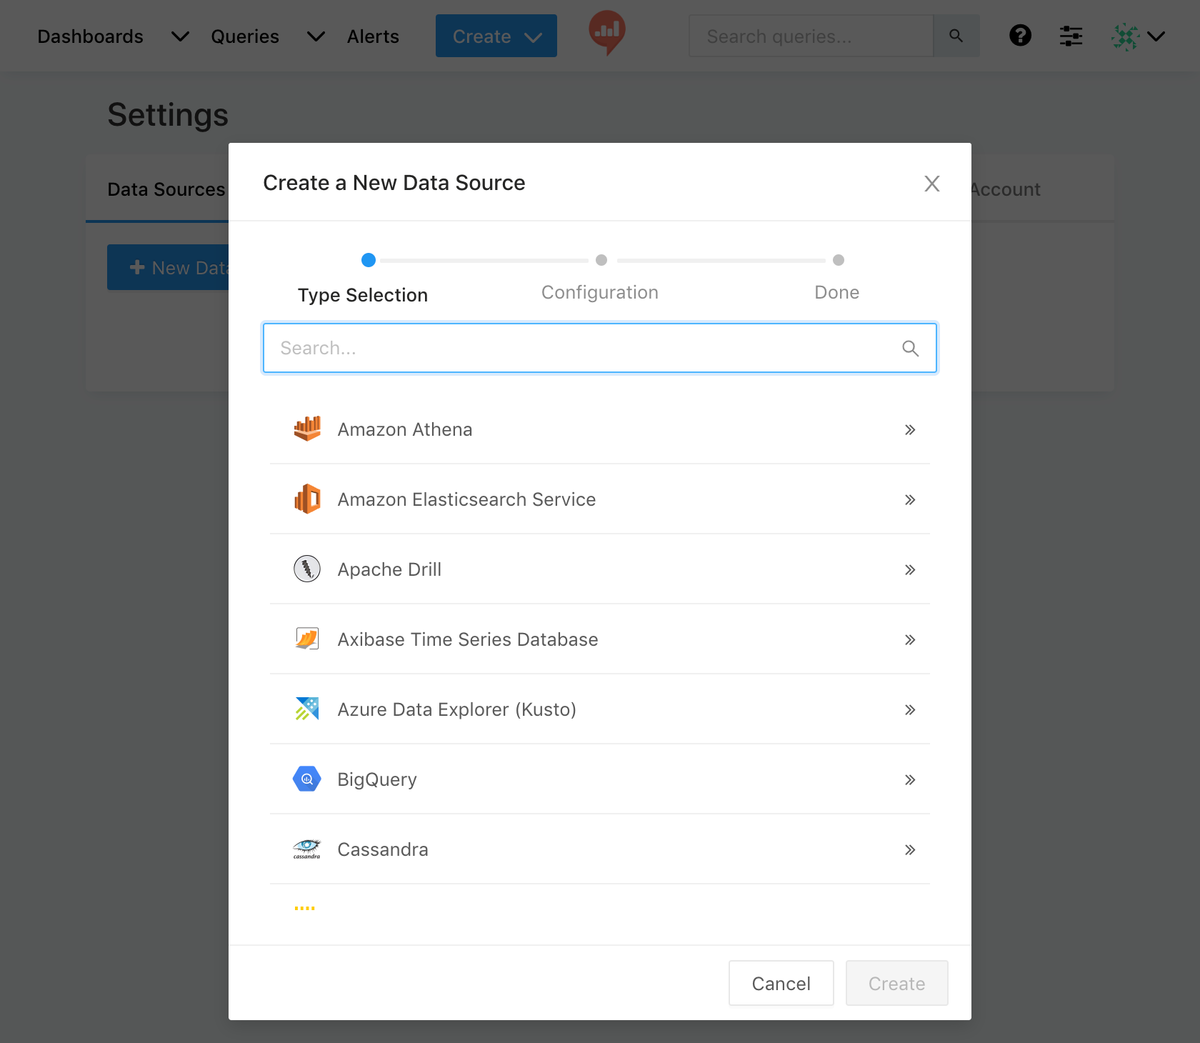Click the double-arrow for Azure Data Explorer

pos(910,709)
